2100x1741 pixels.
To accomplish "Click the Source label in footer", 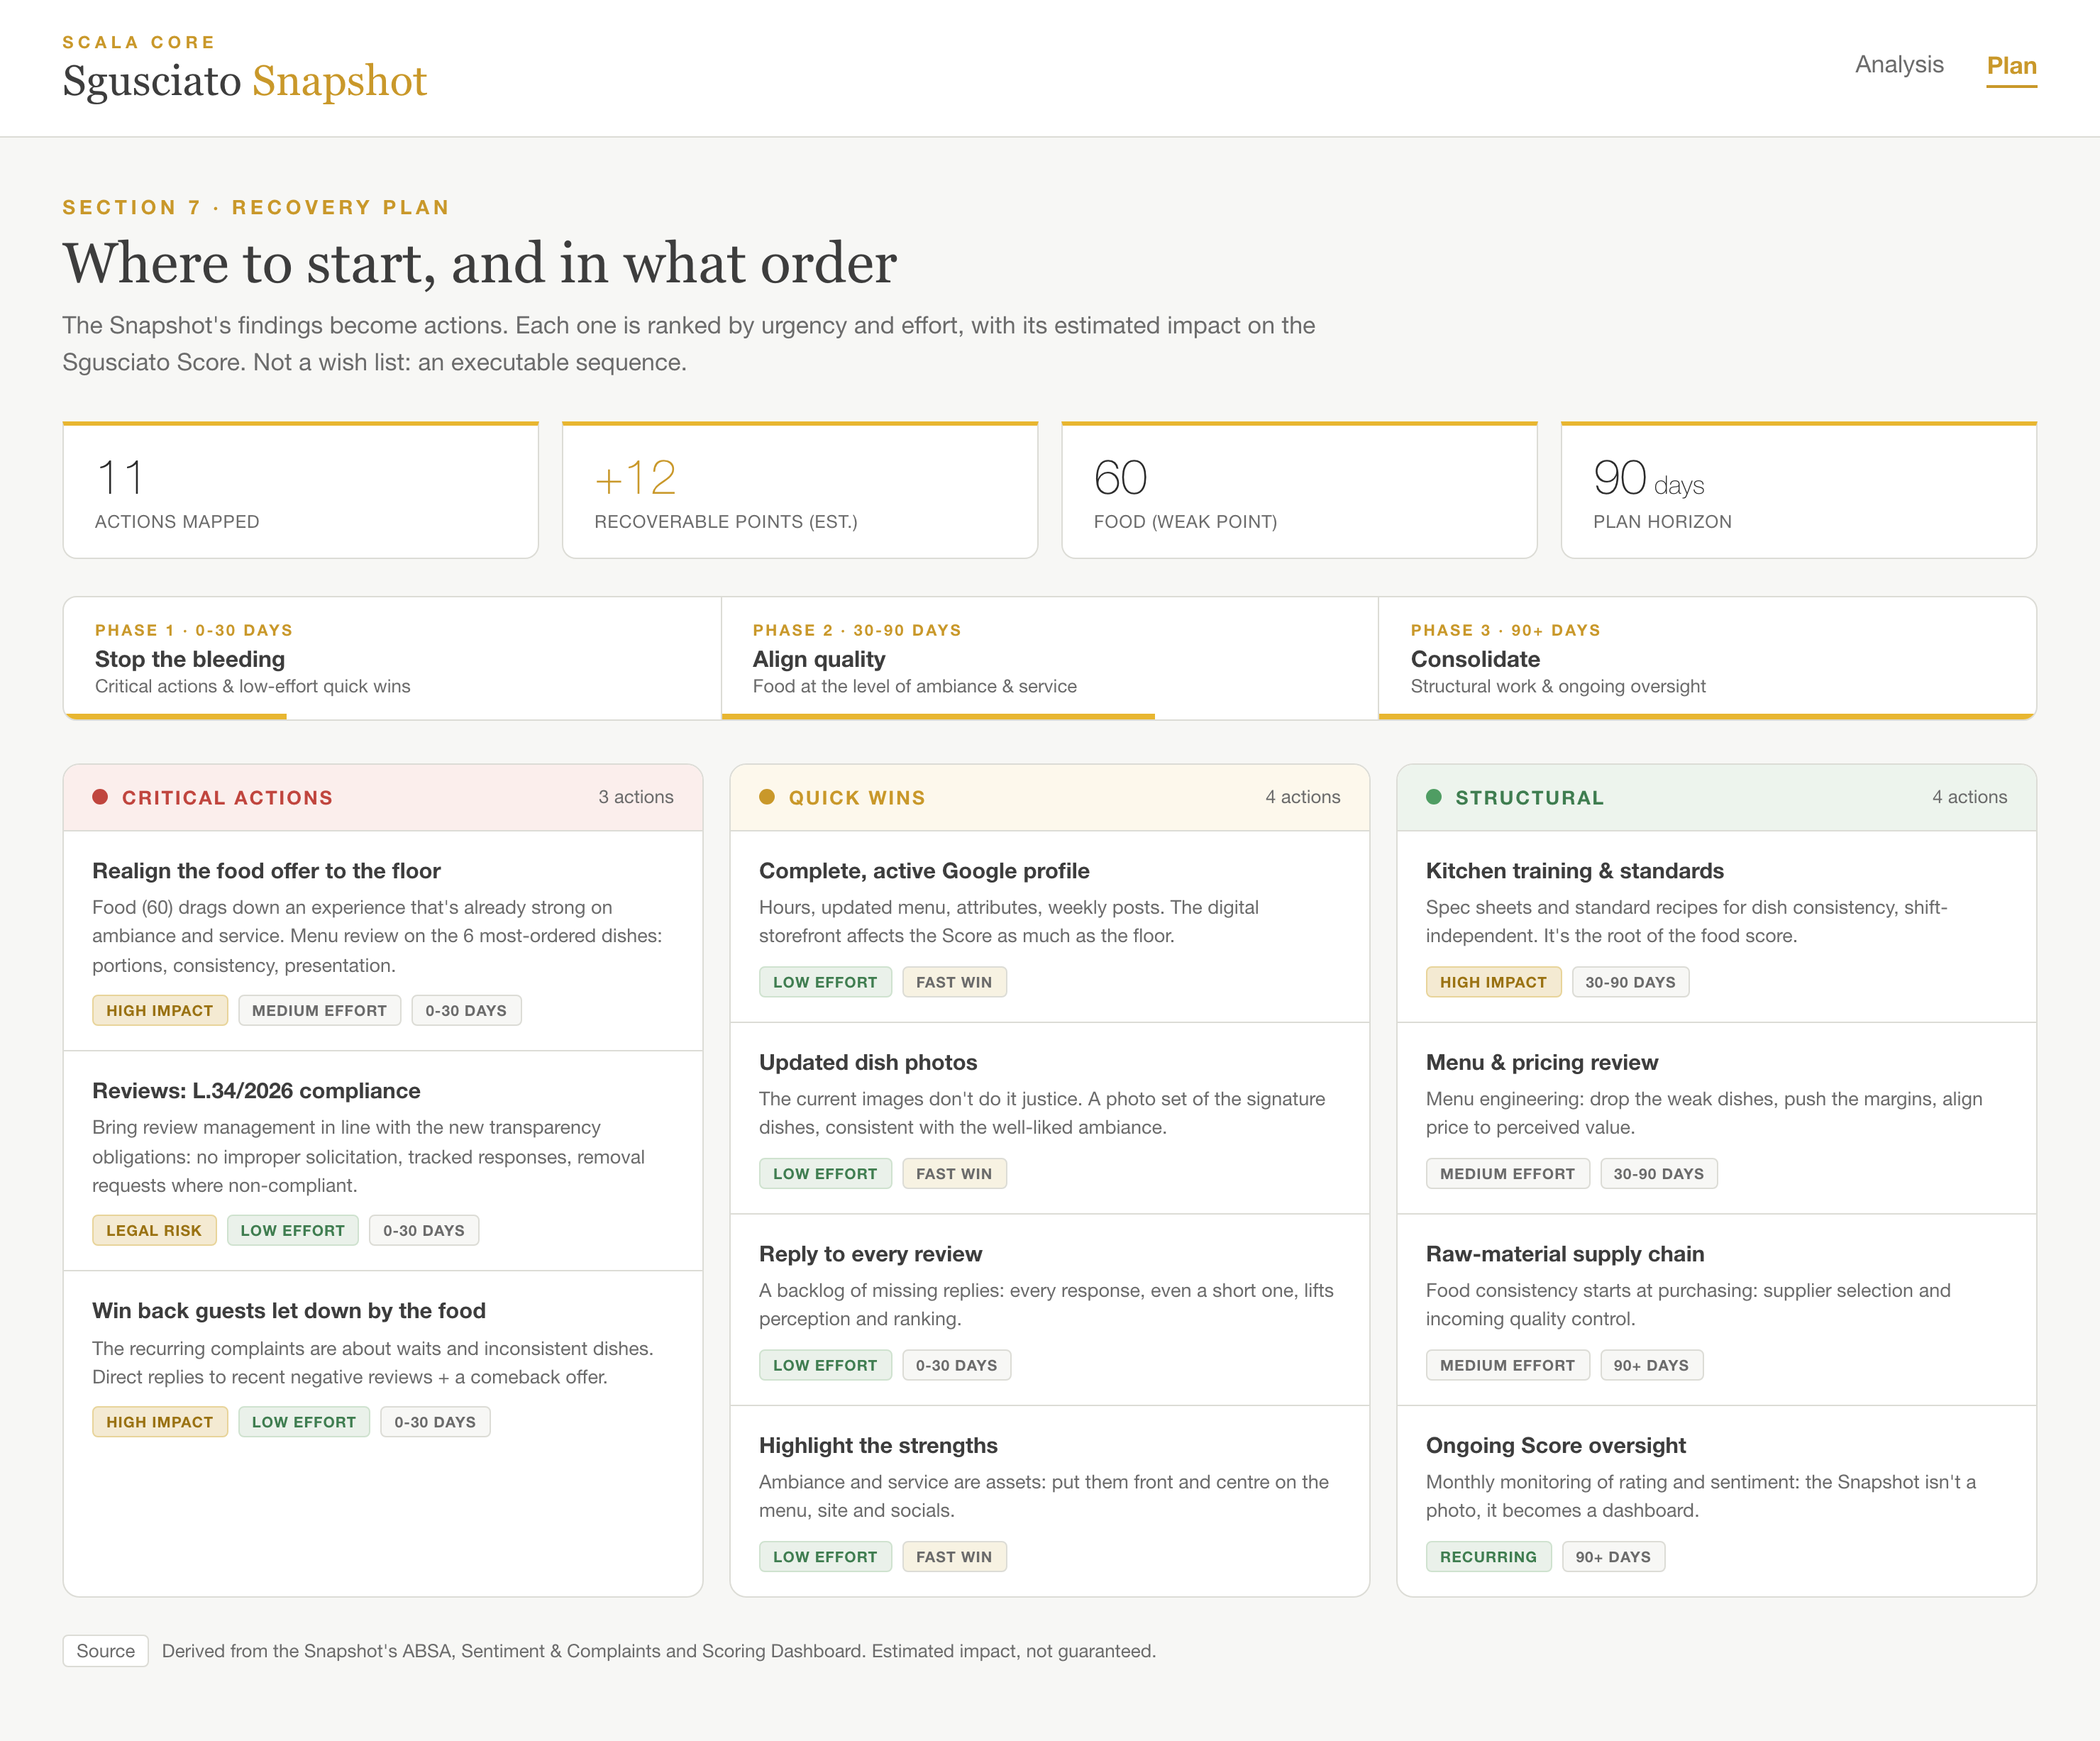I will coord(106,1651).
